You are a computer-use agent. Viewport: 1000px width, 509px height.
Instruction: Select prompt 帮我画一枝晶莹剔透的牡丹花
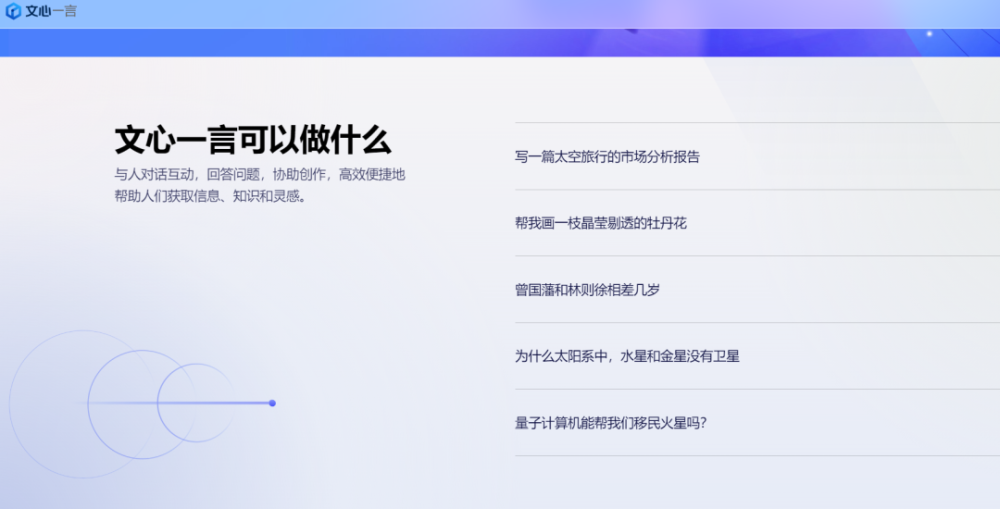pos(601,223)
